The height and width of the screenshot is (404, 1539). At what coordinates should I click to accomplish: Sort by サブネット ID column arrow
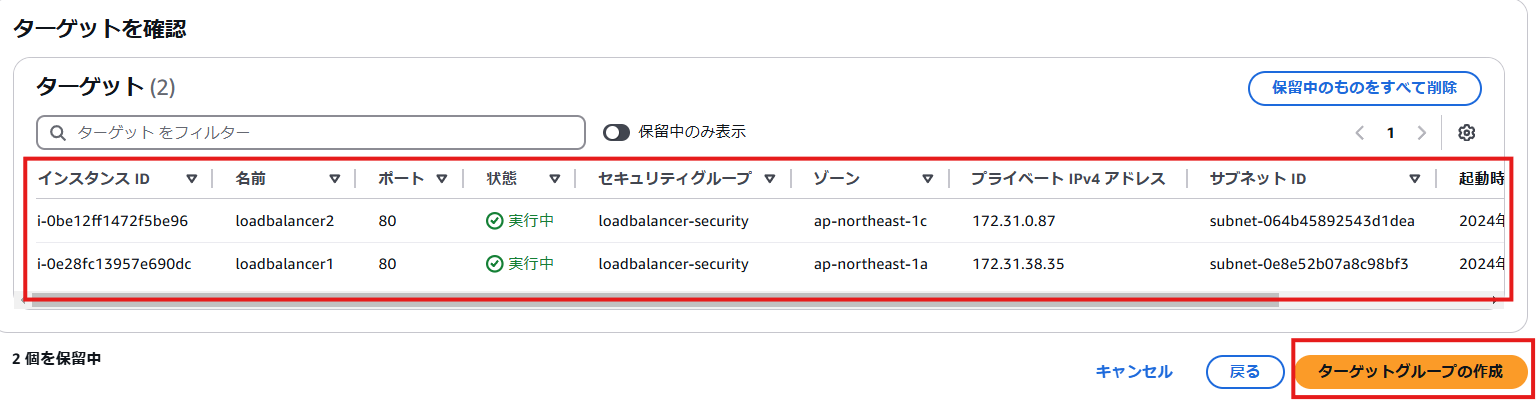[x=1414, y=179]
